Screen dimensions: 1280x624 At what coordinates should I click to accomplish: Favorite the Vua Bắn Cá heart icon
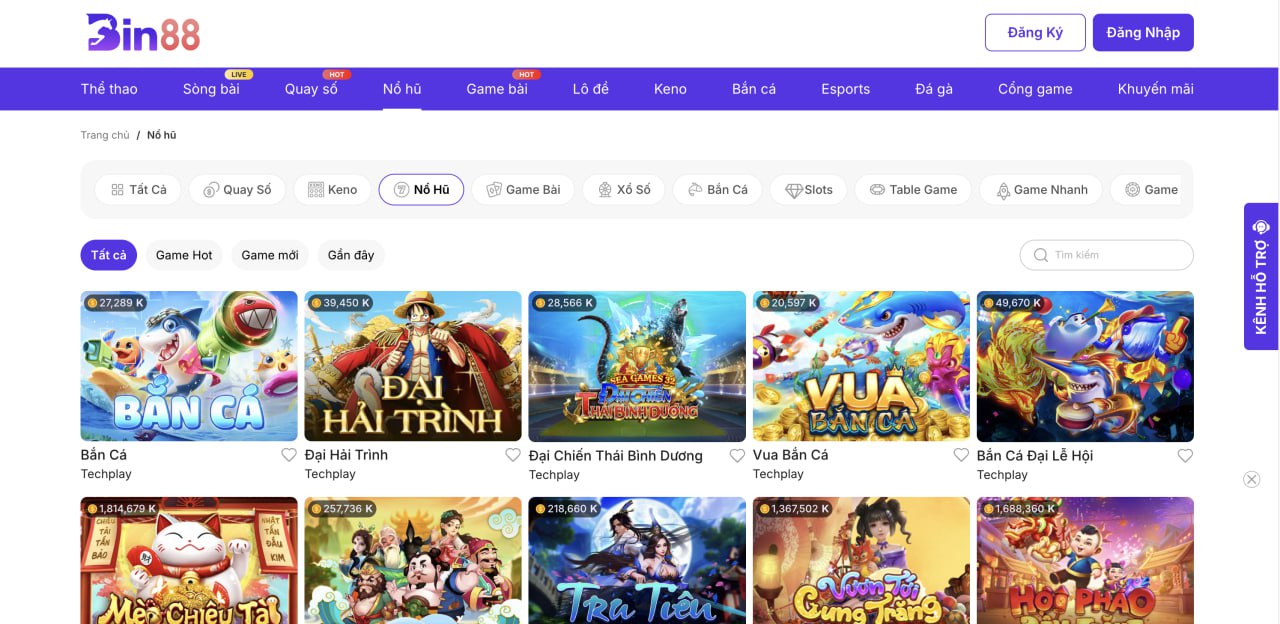click(961, 455)
